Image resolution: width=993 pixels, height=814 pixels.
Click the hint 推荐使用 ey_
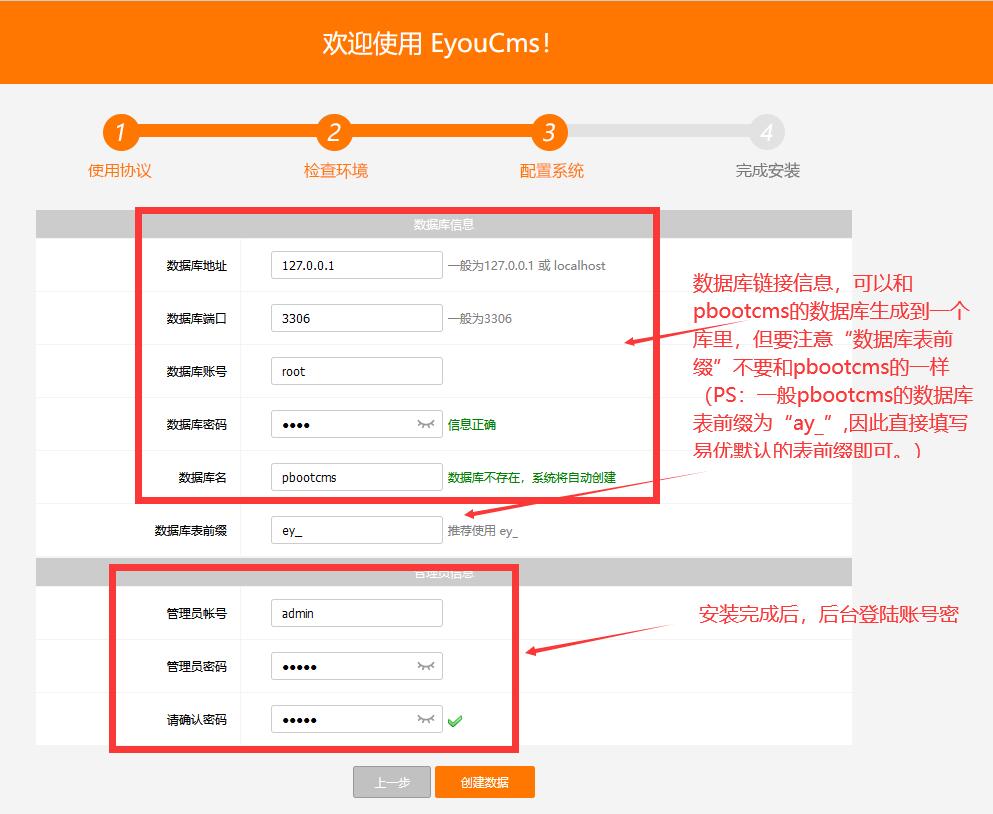coord(483,531)
